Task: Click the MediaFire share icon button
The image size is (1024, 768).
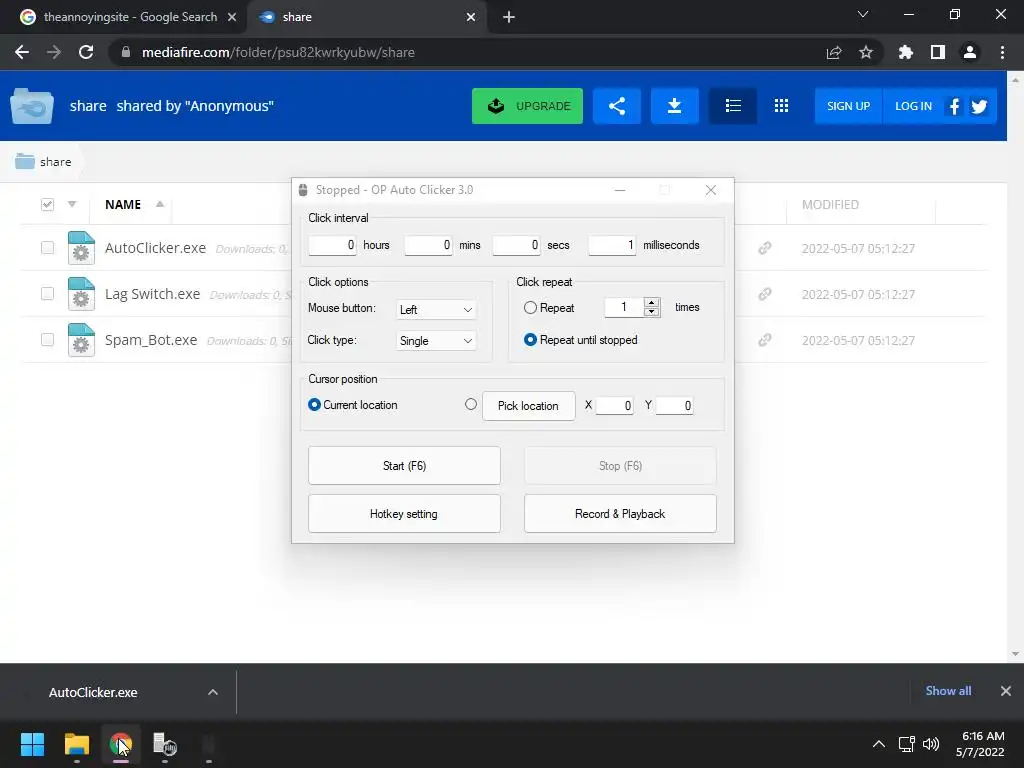Action: point(616,106)
